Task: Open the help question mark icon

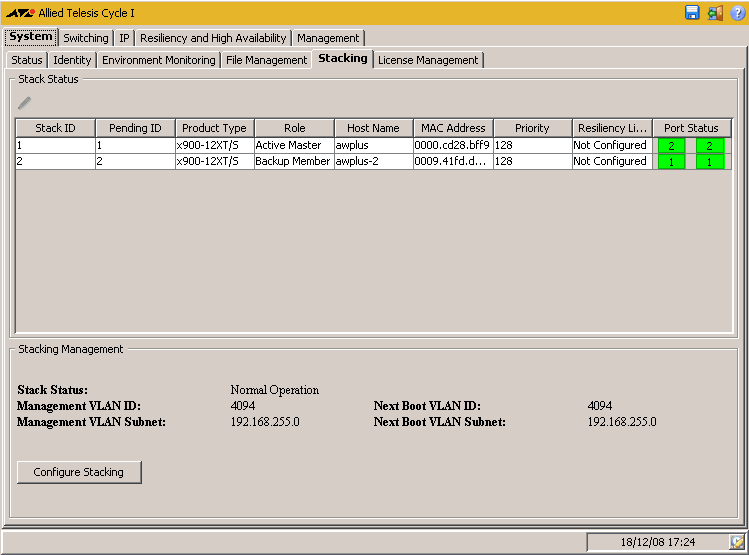Action: 737,12
